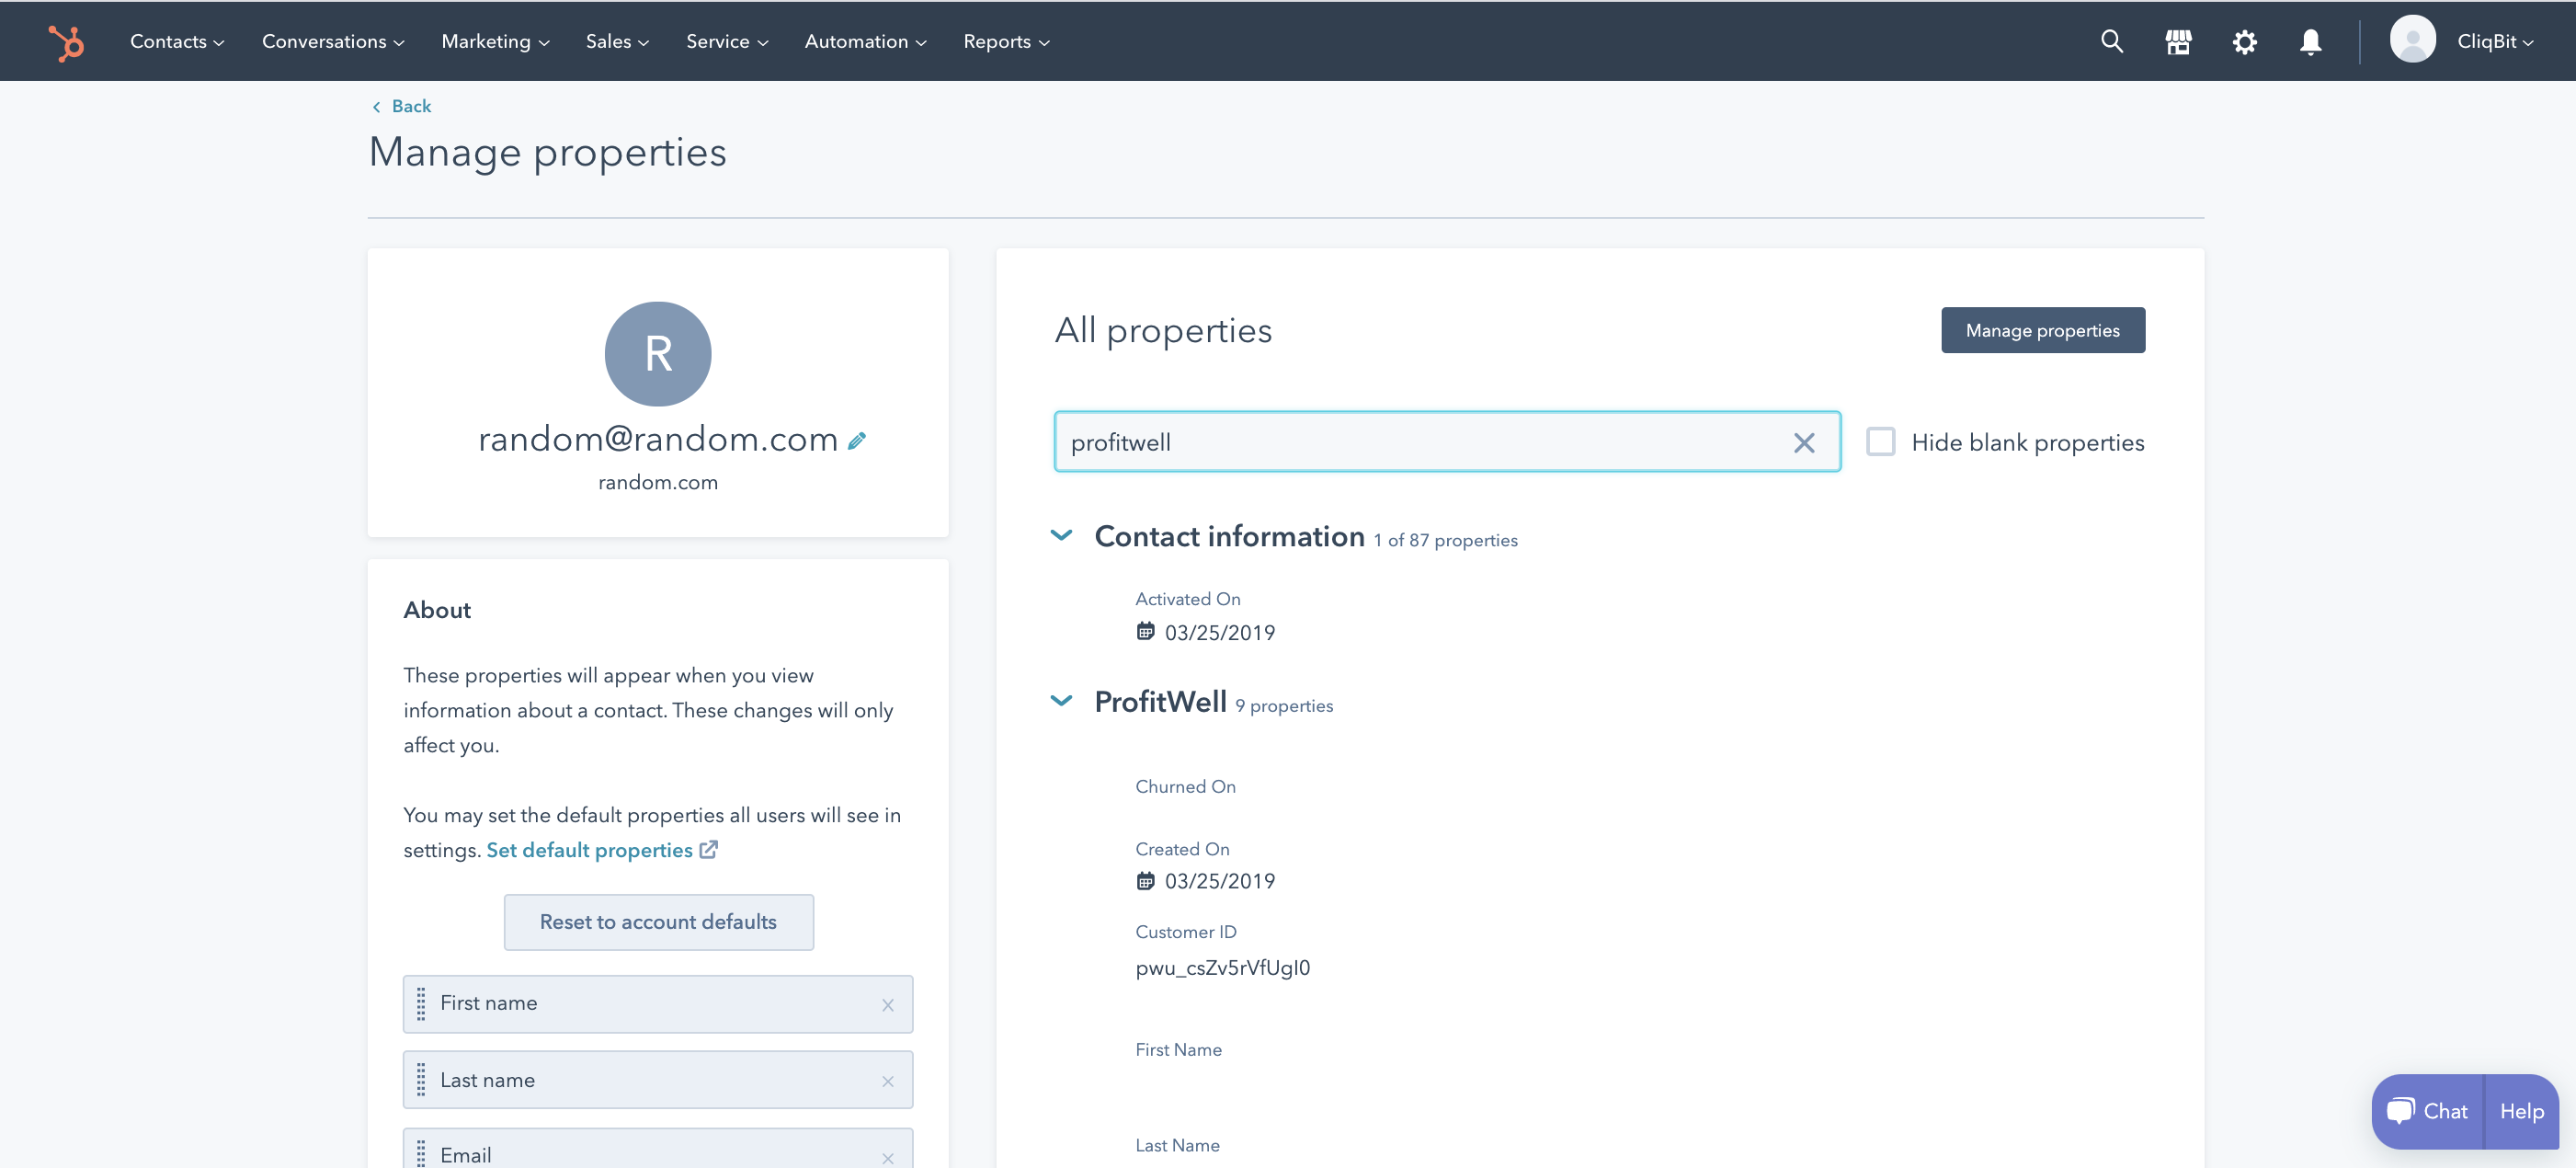Viewport: 2576px width, 1168px height.
Task: Click the pencil icon next to random@random.com
Action: (x=857, y=440)
